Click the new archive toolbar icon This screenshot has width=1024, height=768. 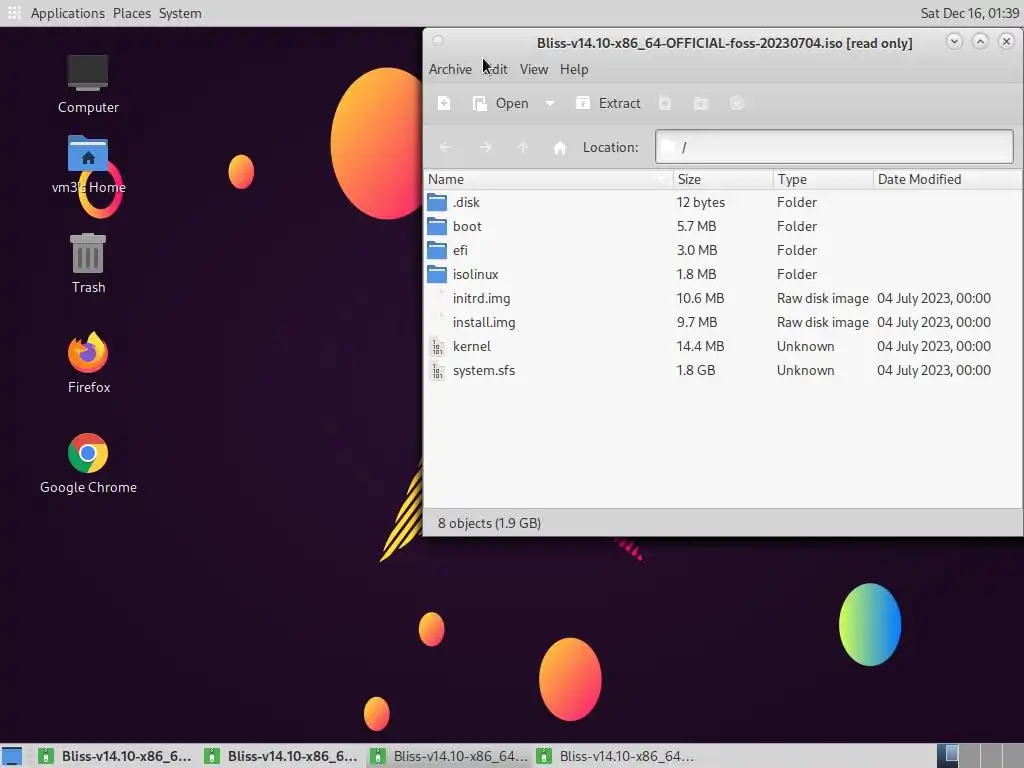[444, 103]
